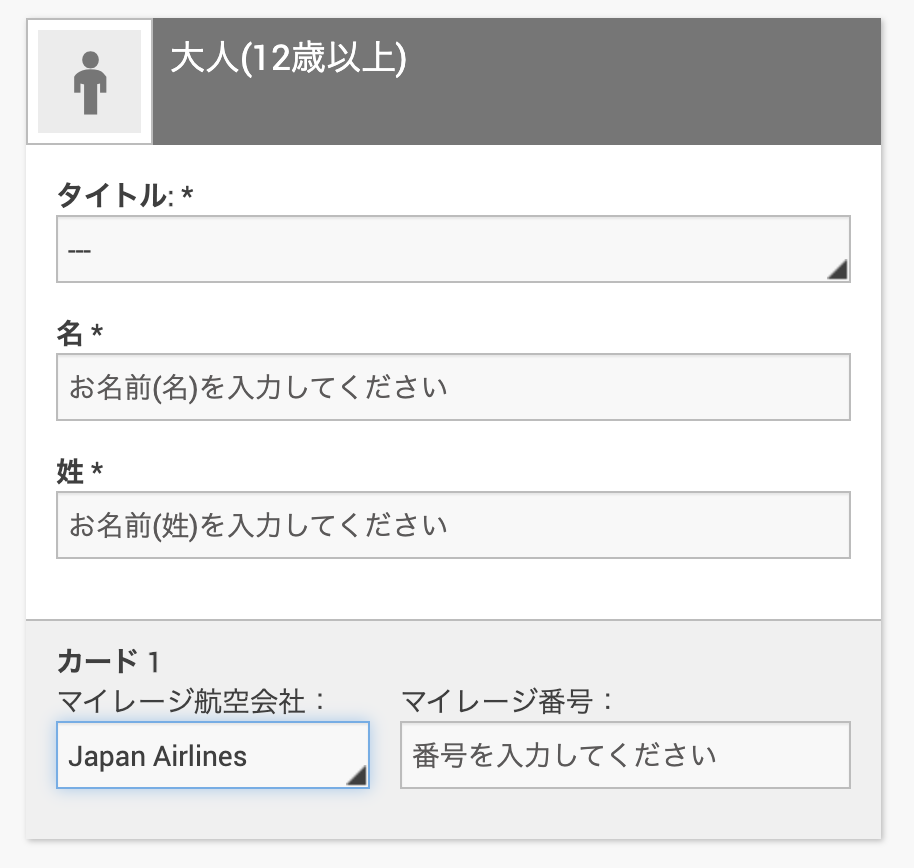Click the マイレージ番号 label
914x868 pixels.
coord(506,701)
